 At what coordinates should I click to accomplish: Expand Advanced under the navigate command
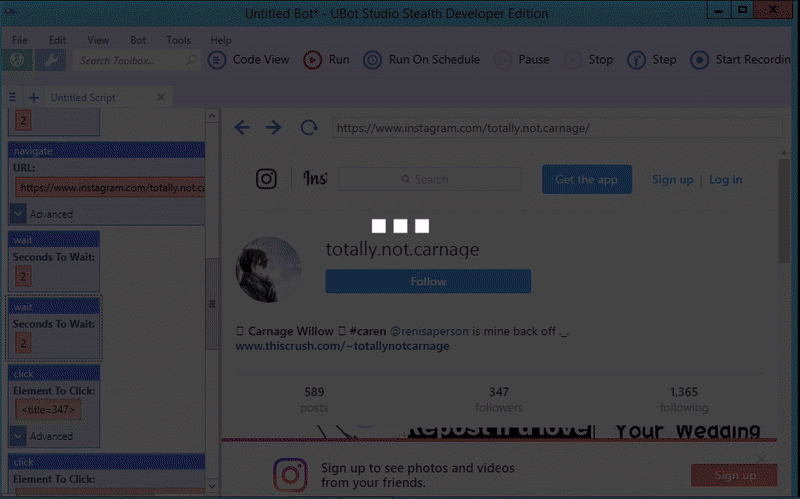pyautogui.click(x=18, y=214)
